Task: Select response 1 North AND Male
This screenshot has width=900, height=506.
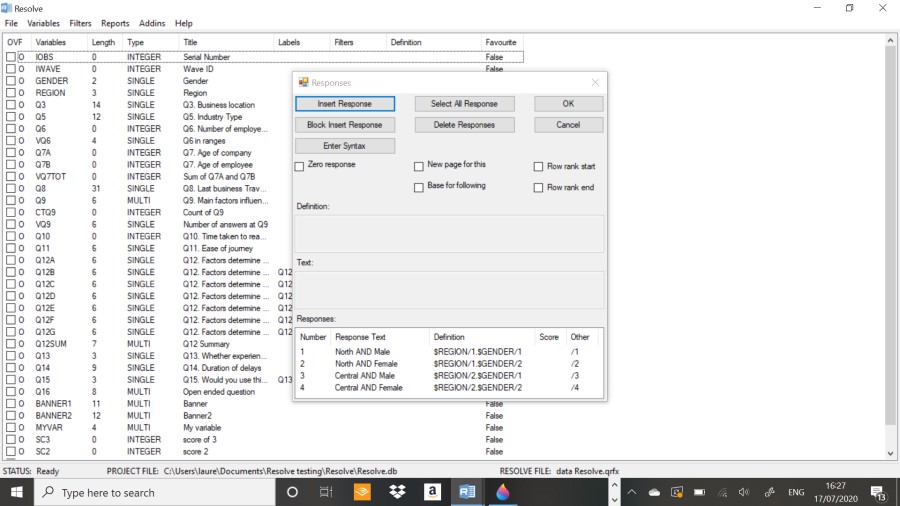Action: pos(449,352)
